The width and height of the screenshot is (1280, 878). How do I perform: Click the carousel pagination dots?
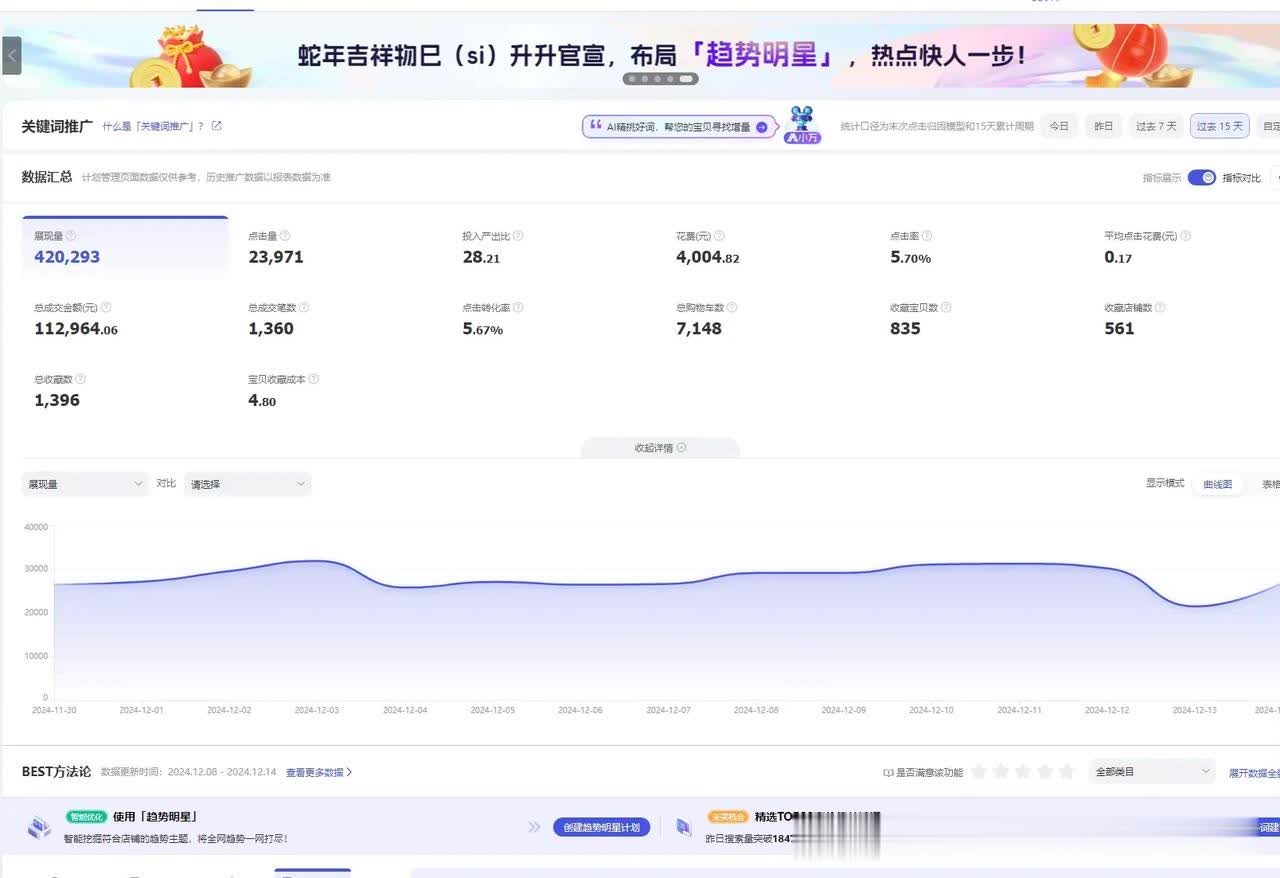[660, 78]
